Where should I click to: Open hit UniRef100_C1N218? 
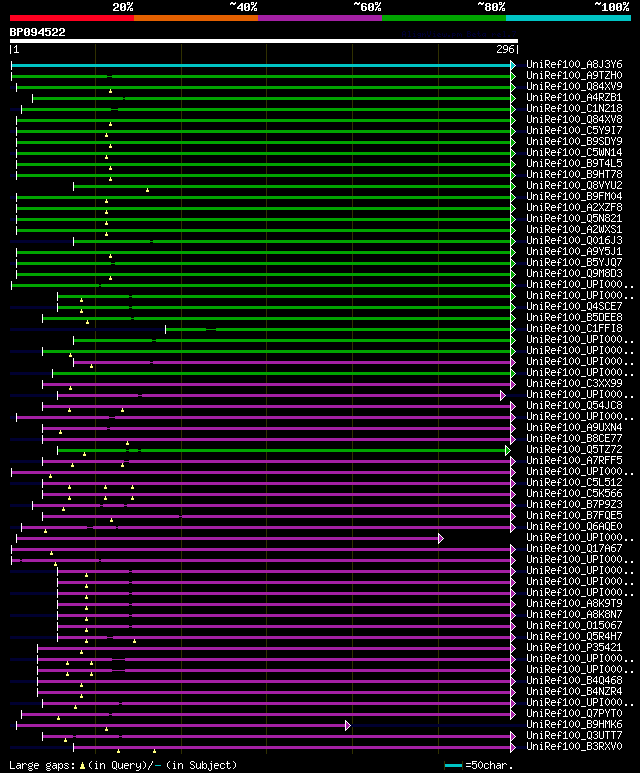click(574, 108)
